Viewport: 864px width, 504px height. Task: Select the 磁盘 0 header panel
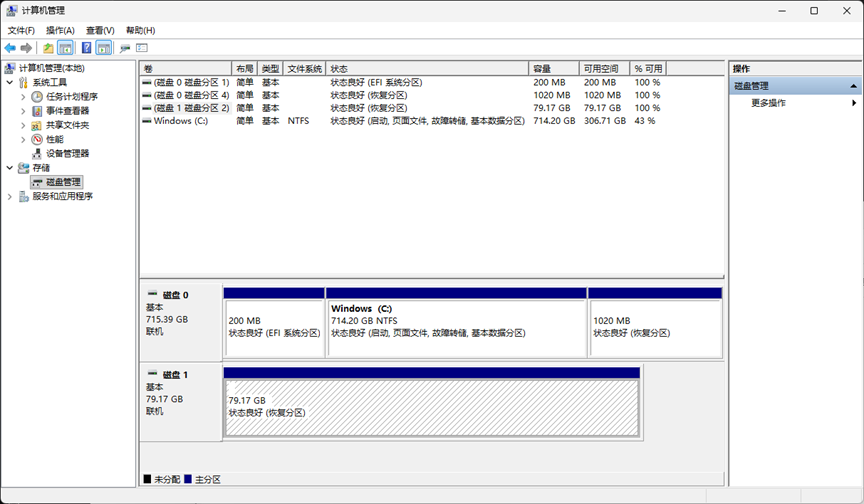(181, 322)
